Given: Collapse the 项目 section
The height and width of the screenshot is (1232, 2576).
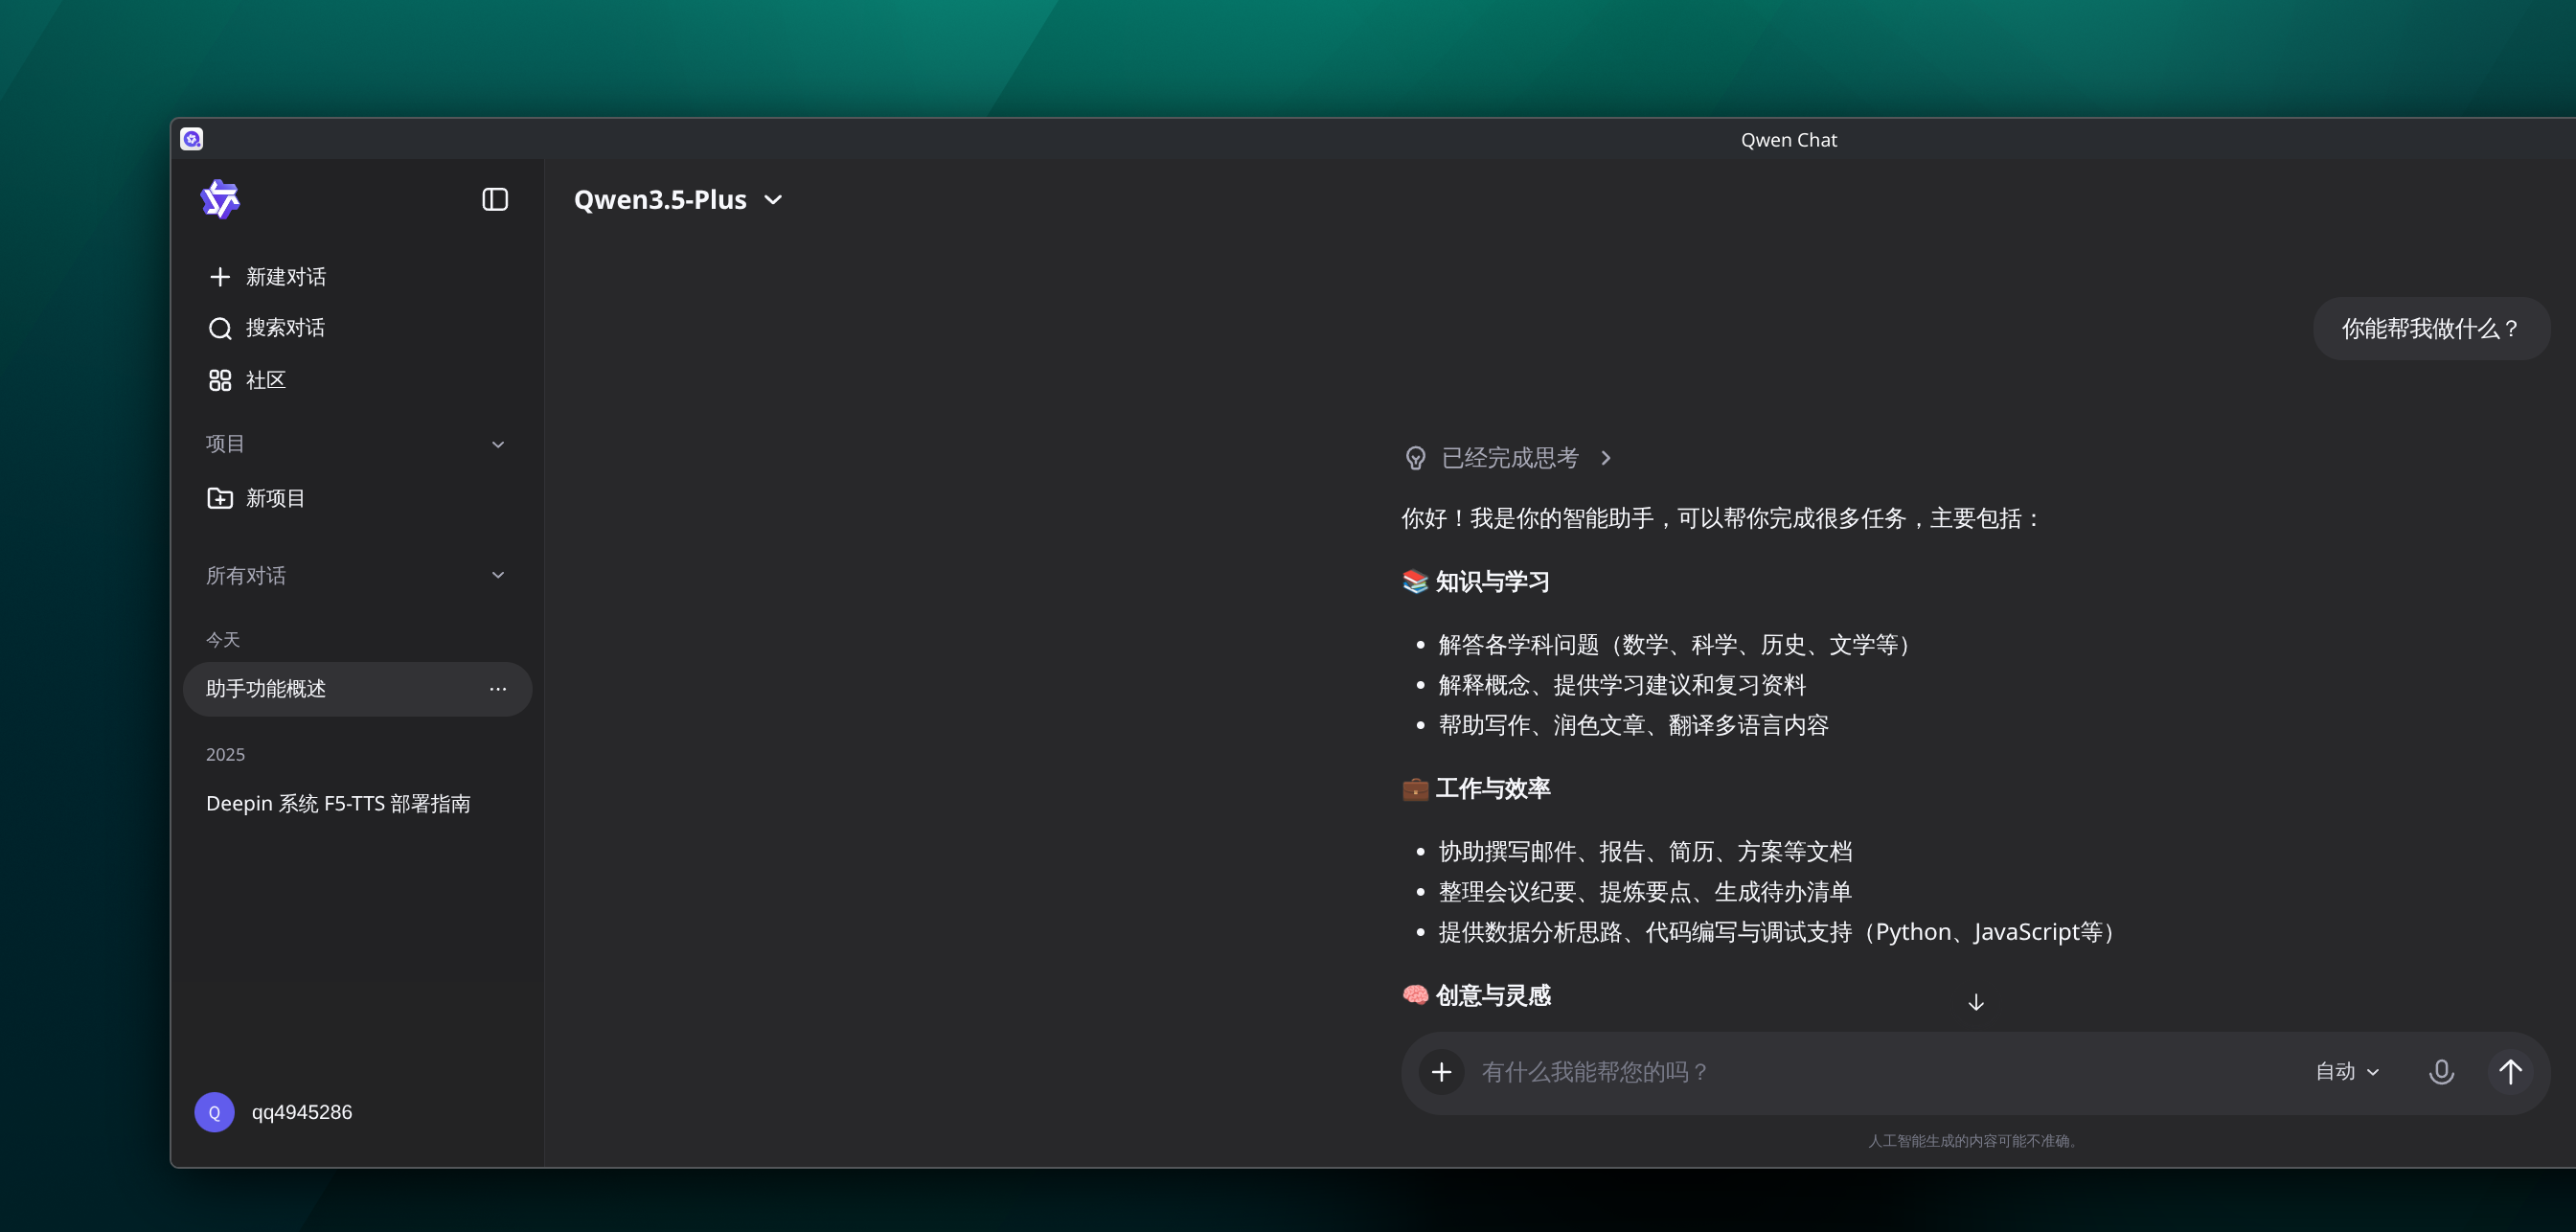Looking at the screenshot, I should [x=498, y=444].
